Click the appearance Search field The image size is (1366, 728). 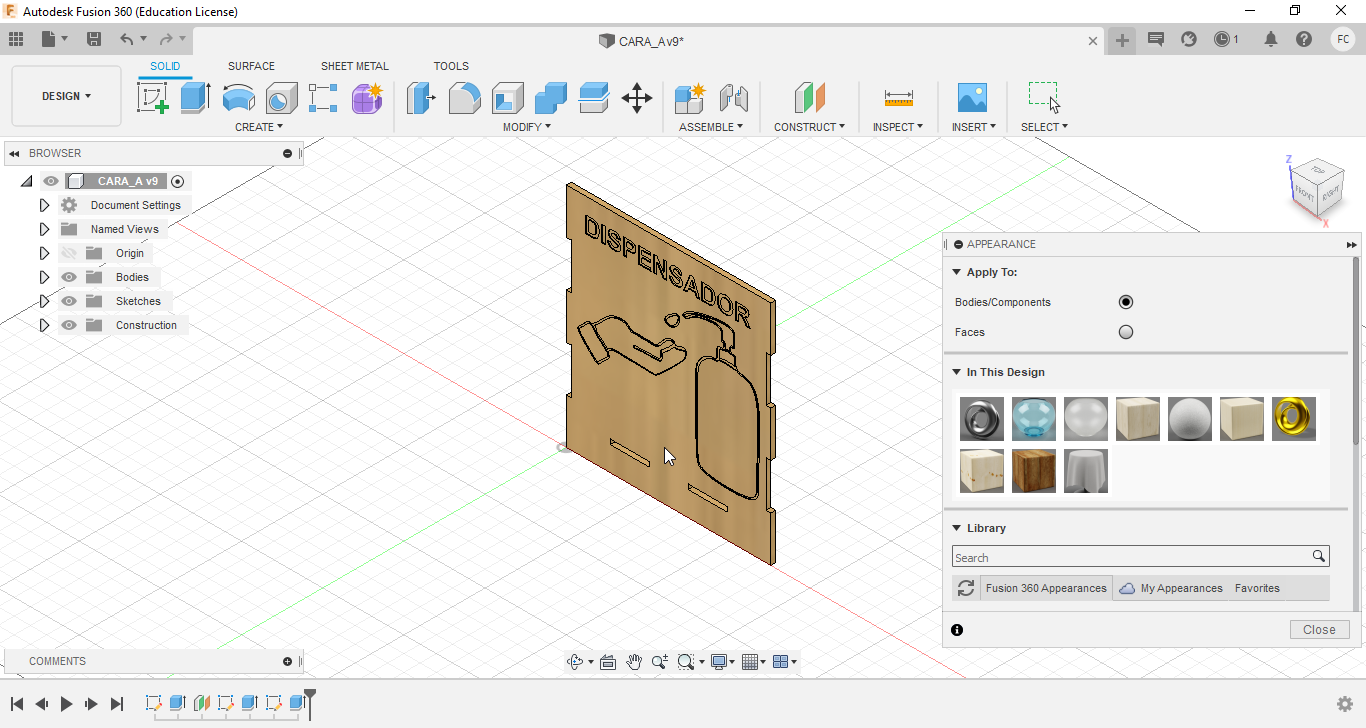point(1140,557)
